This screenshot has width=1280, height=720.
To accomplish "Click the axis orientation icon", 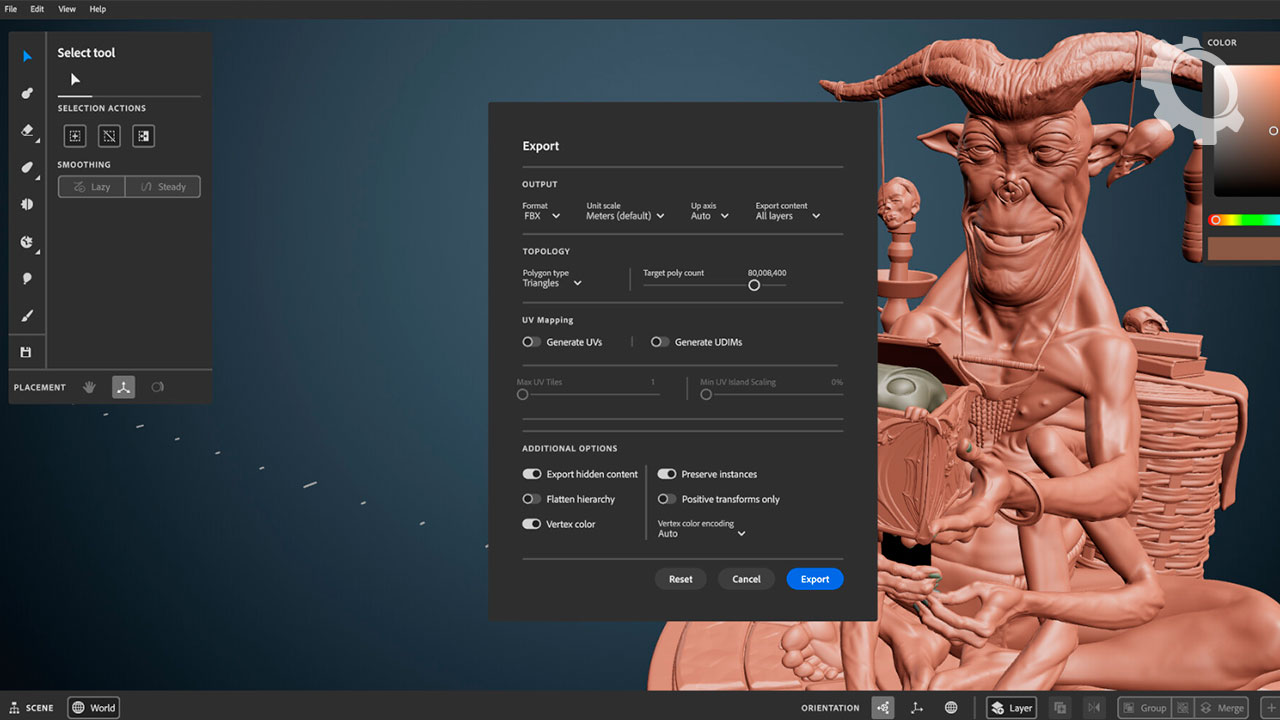I will [x=917, y=708].
